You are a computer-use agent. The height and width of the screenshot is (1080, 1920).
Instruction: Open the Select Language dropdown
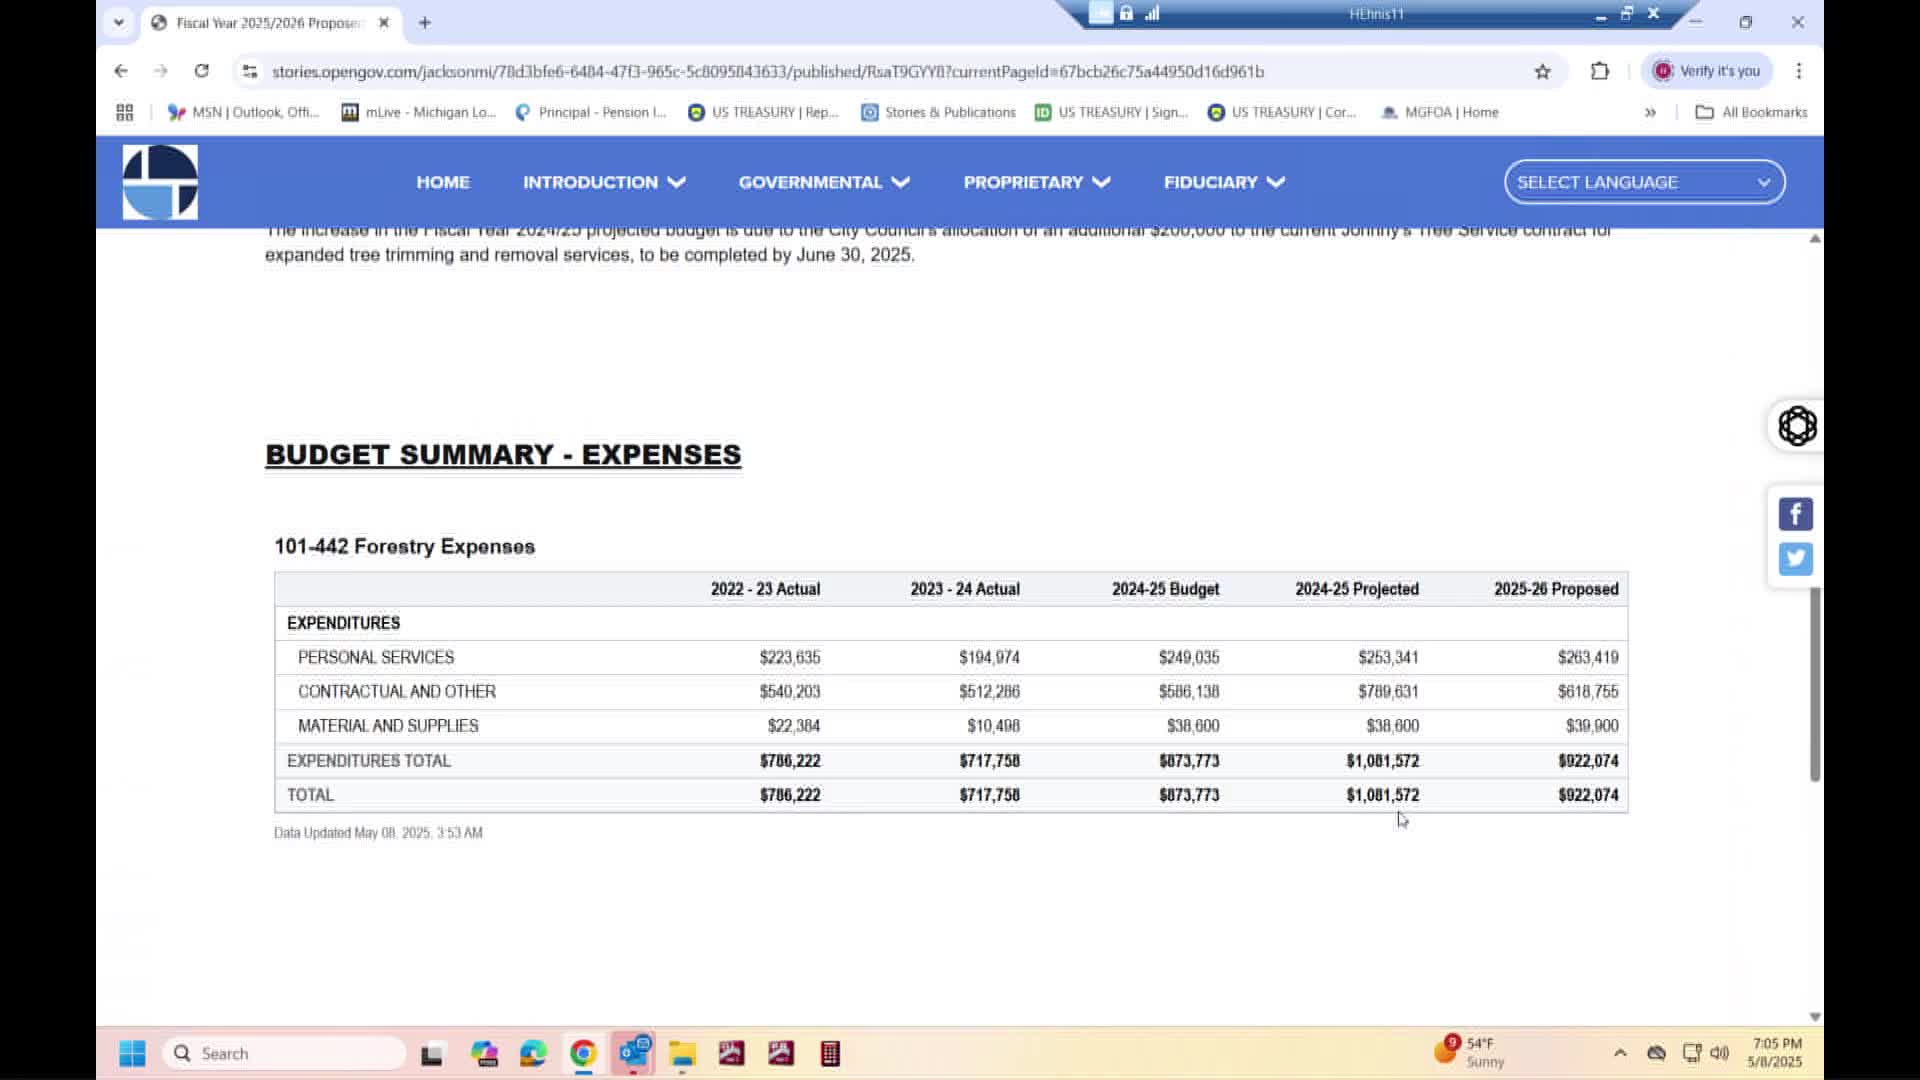click(1644, 182)
